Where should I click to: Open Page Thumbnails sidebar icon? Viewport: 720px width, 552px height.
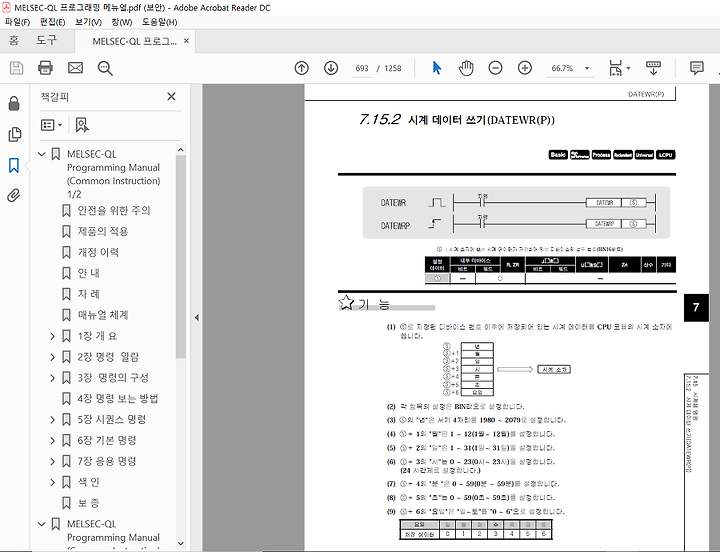14,135
